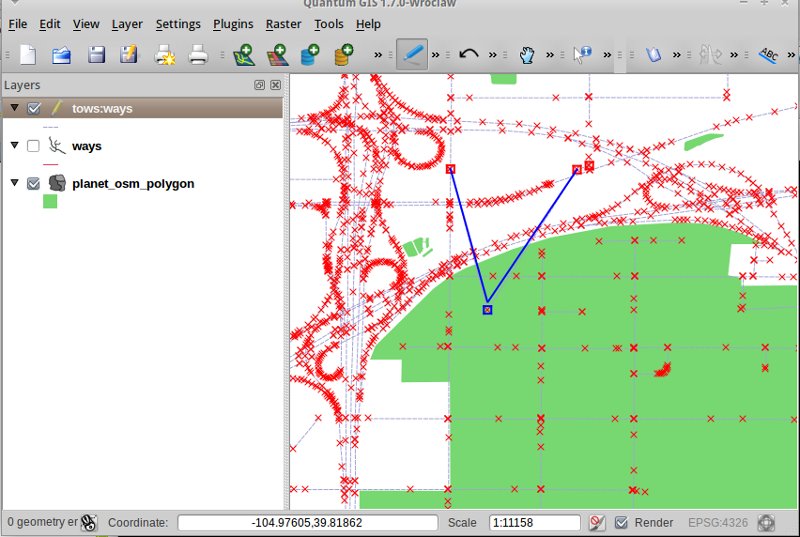Click the Scale input field
This screenshot has height=537, width=800.
(534, 522)
